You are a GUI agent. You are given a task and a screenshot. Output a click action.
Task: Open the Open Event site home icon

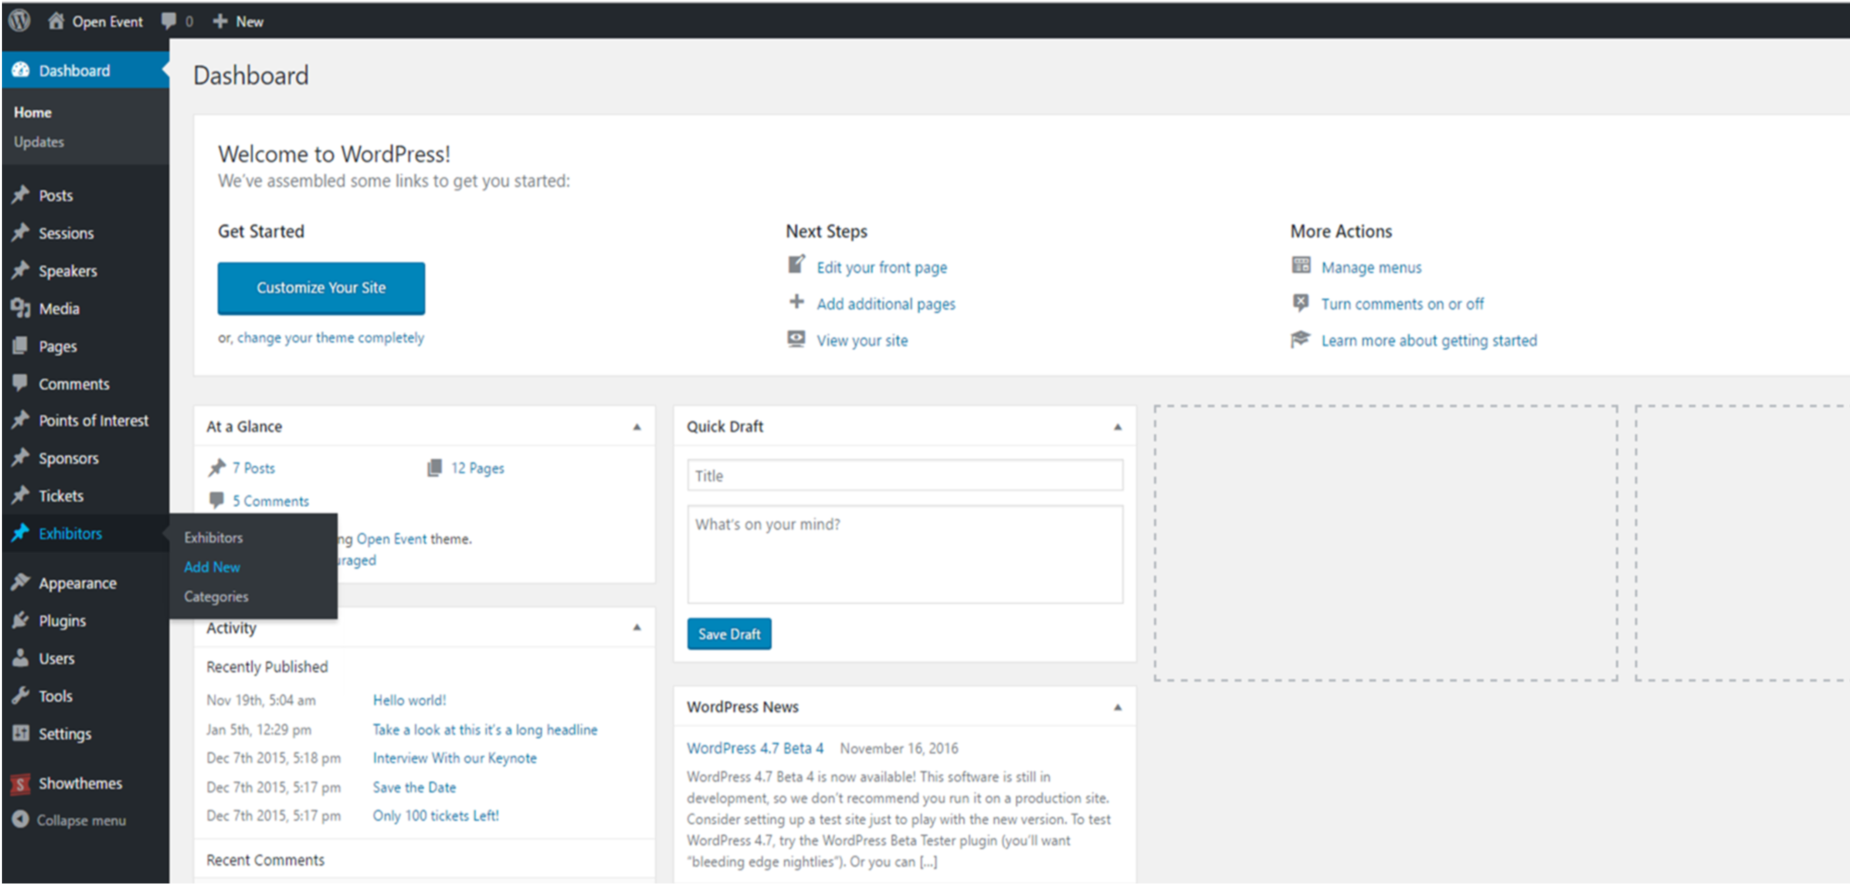[x=56, y=20]
